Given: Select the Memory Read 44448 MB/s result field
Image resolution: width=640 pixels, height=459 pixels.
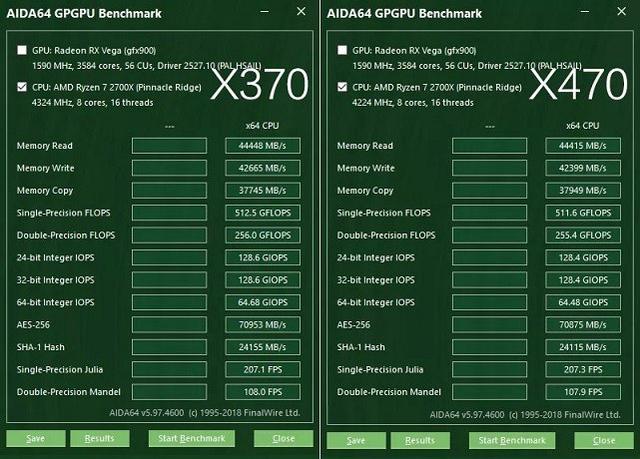Looking at the screenshot, I should (260, 146).
